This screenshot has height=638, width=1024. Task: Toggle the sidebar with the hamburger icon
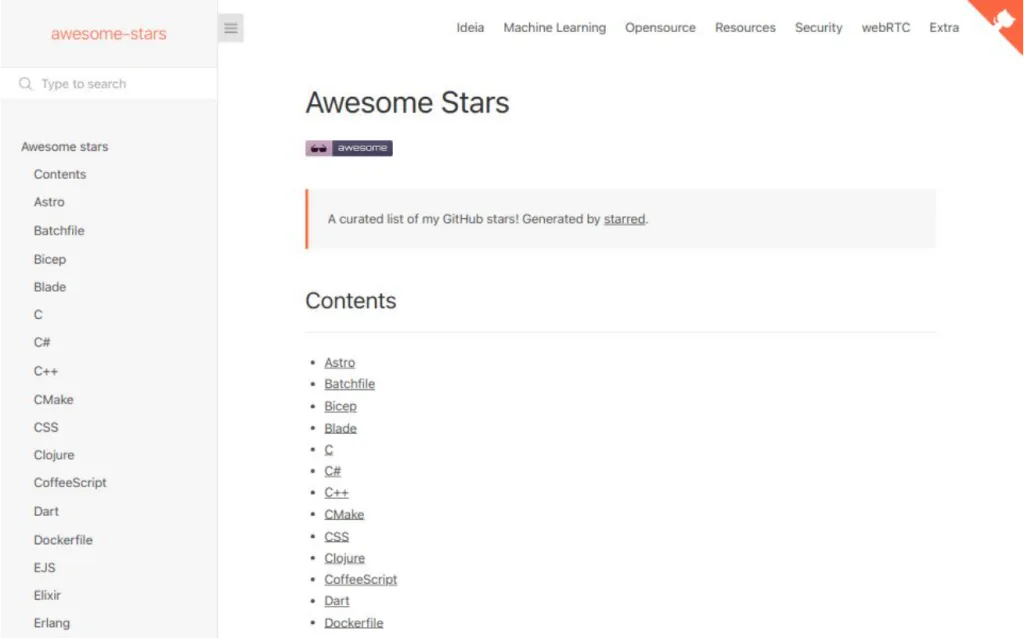[x=231, y=27]
